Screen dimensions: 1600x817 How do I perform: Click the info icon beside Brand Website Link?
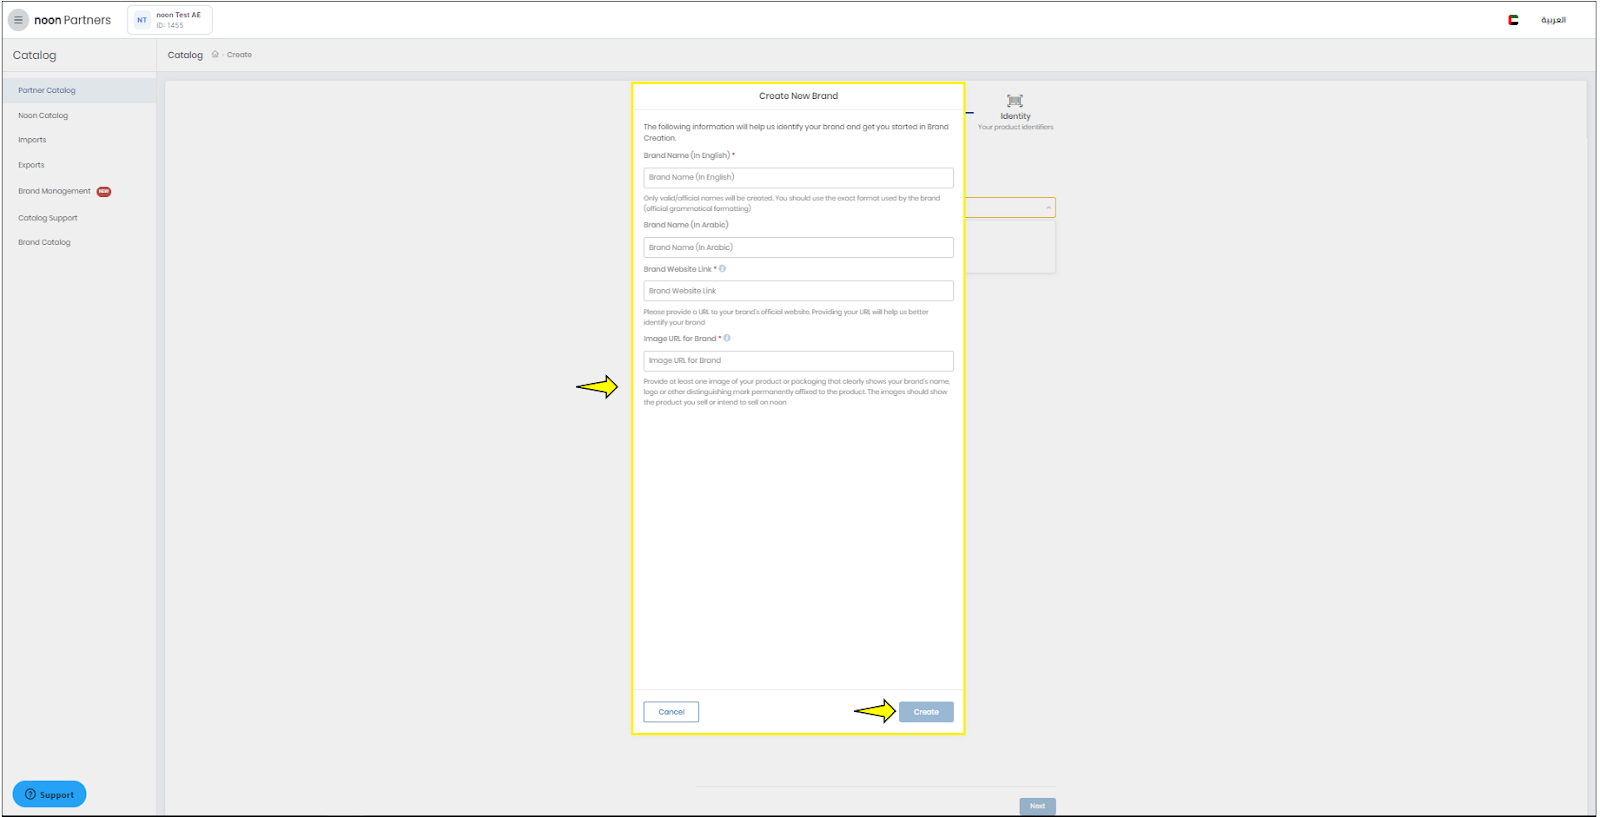click(722, 268)
